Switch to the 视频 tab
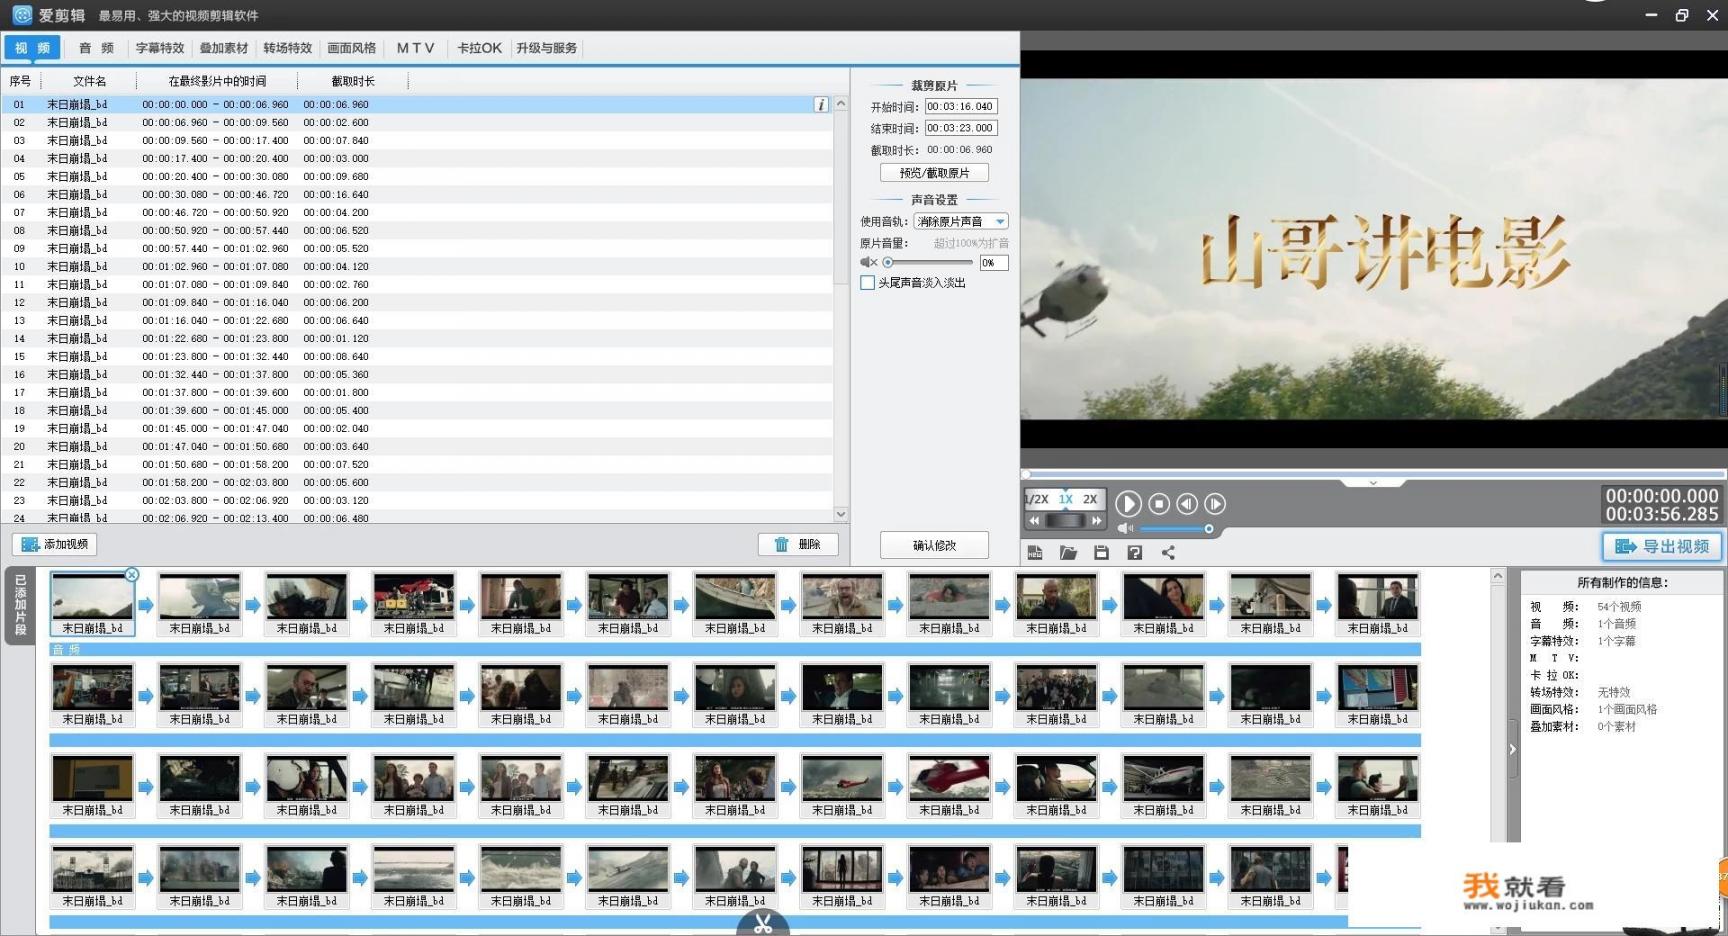The width and height of the screenshot is (1728, 936). (x=33, y=48)
